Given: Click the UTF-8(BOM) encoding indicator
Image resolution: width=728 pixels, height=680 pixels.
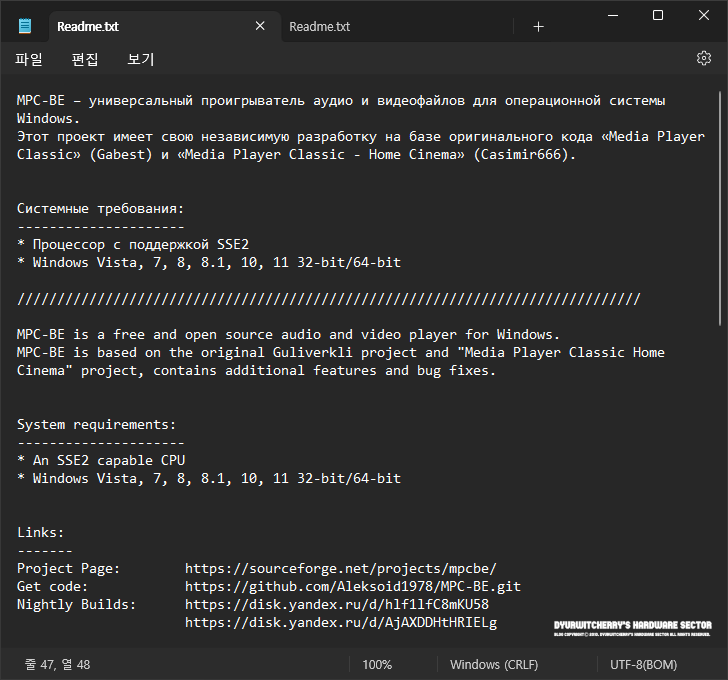Looking at the screenshot, I should [644, 665].
